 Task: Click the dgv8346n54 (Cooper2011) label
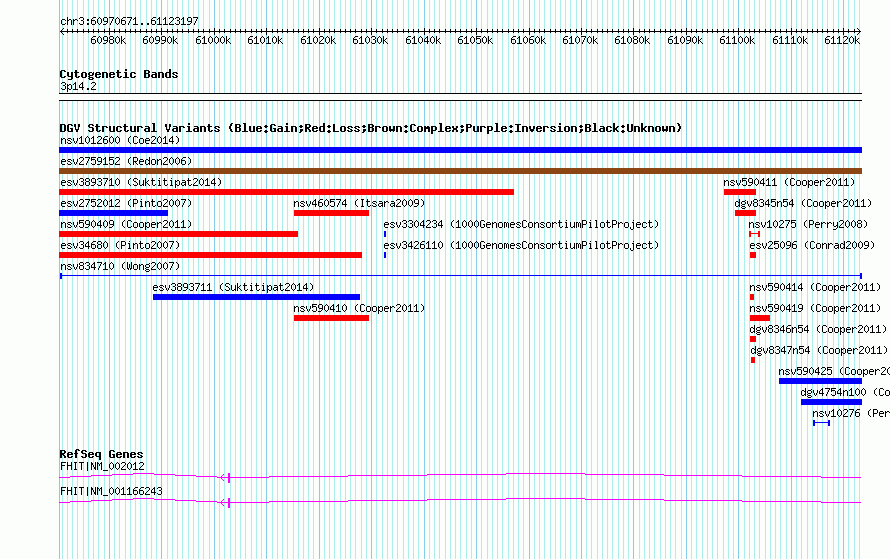click(818, 329)
